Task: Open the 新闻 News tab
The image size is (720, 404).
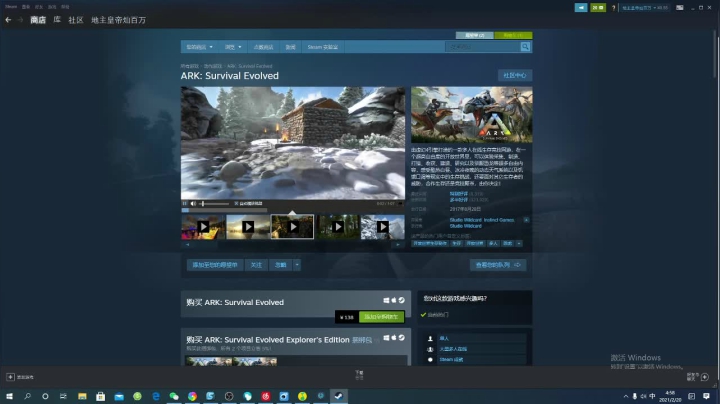Action: click(x=290, y=47)
